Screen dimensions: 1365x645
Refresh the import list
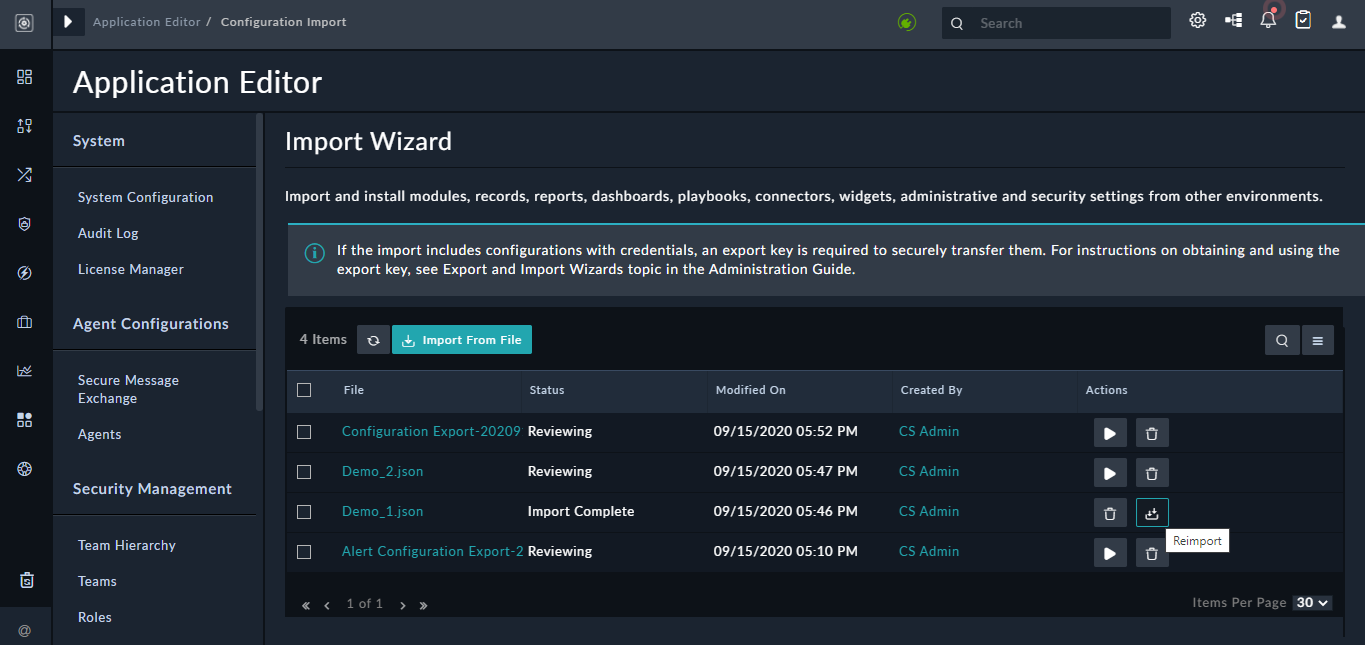click(373, 340)
